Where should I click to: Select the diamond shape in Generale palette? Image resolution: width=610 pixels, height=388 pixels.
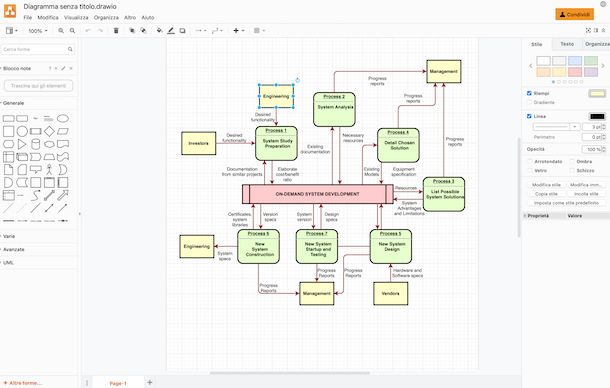click(x=49, y=132)
